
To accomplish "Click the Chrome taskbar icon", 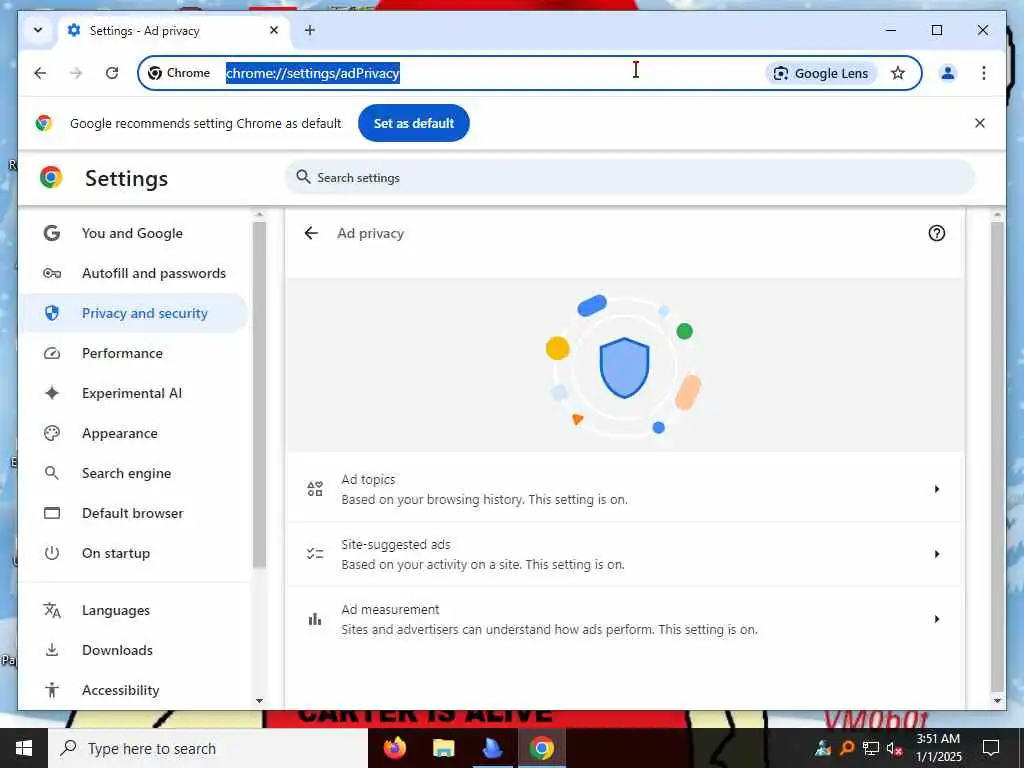I will pyautogui.click(x=541, y=748).
